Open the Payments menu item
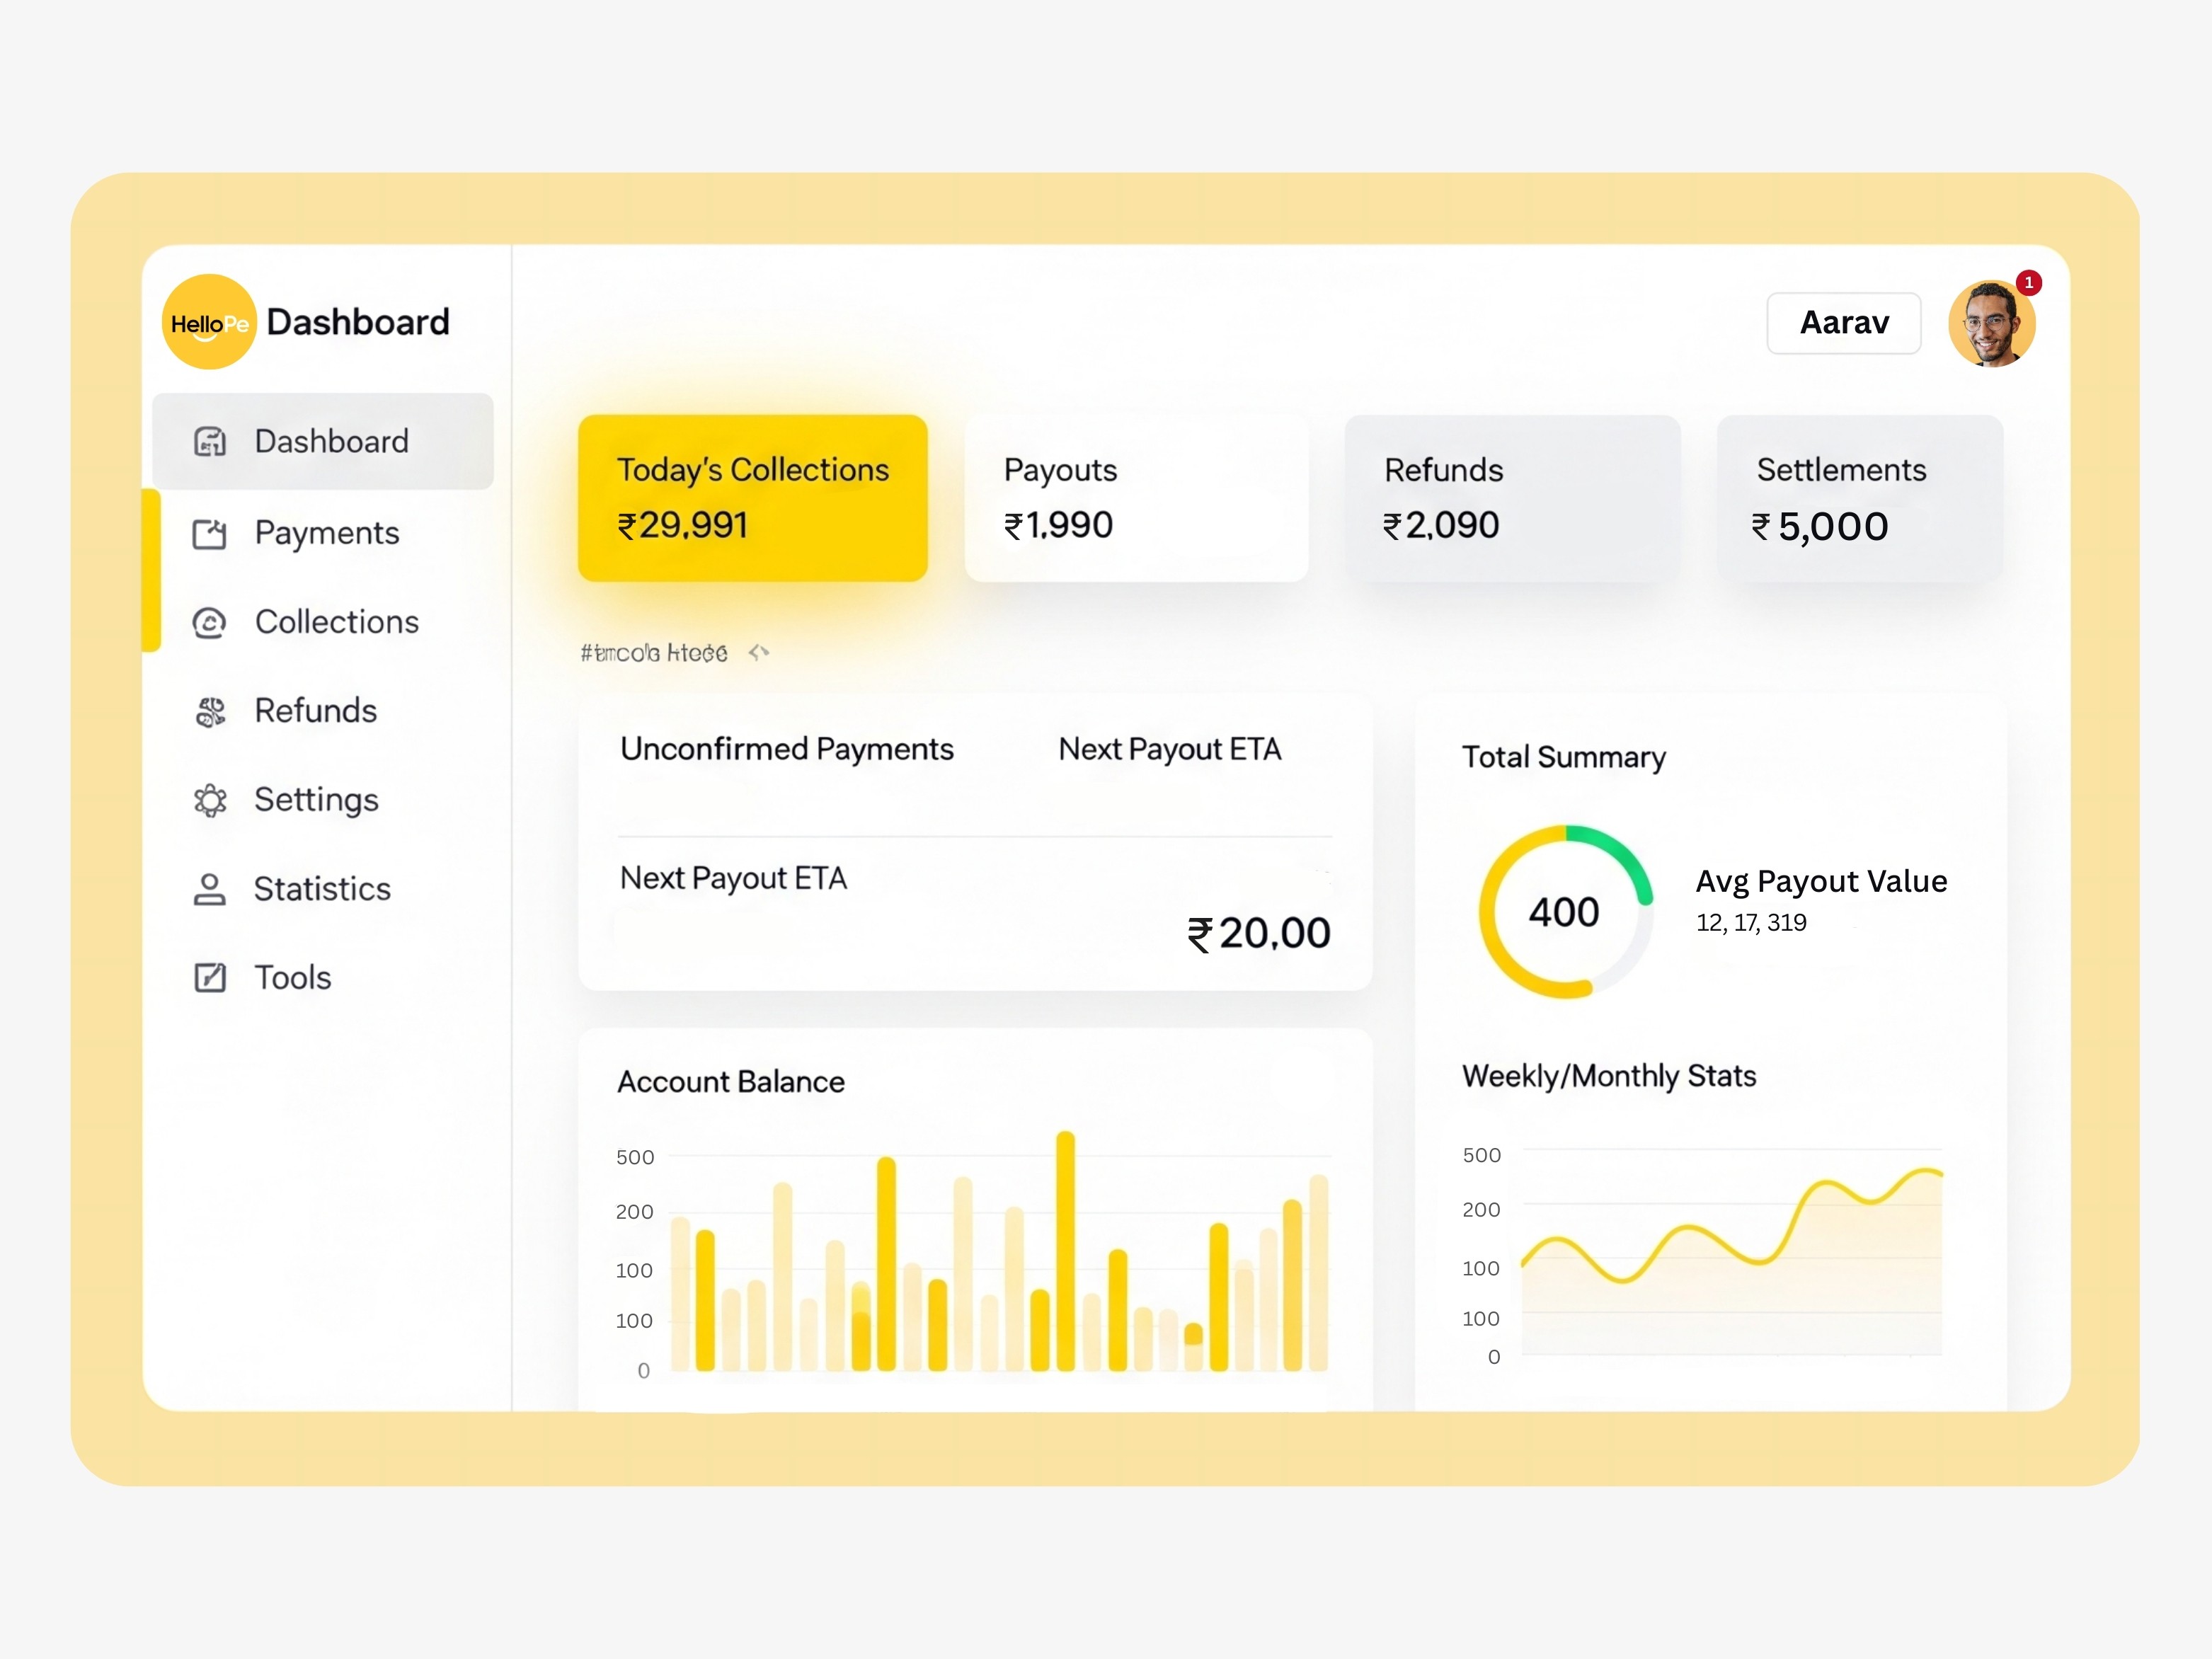This screenshot has width=2212, height=1659. (x=327, y=534)
